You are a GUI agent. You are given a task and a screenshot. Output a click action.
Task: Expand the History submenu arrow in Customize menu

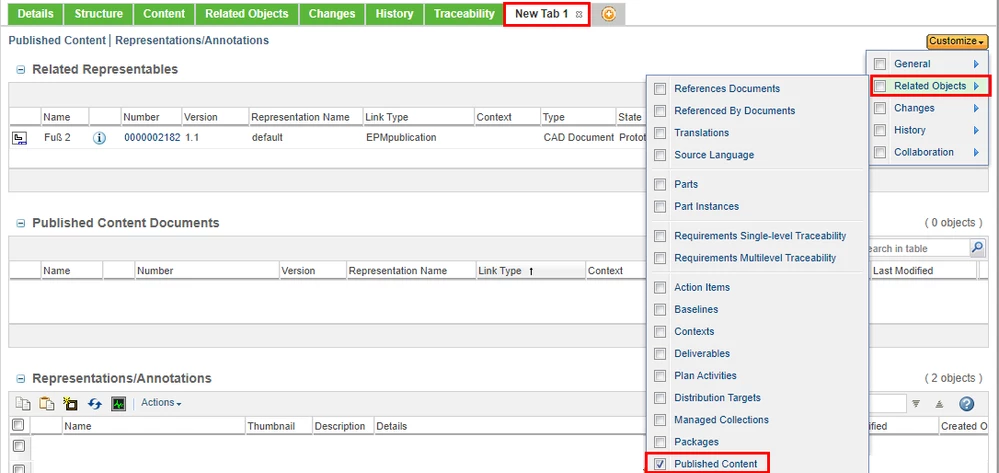[976, 130]
